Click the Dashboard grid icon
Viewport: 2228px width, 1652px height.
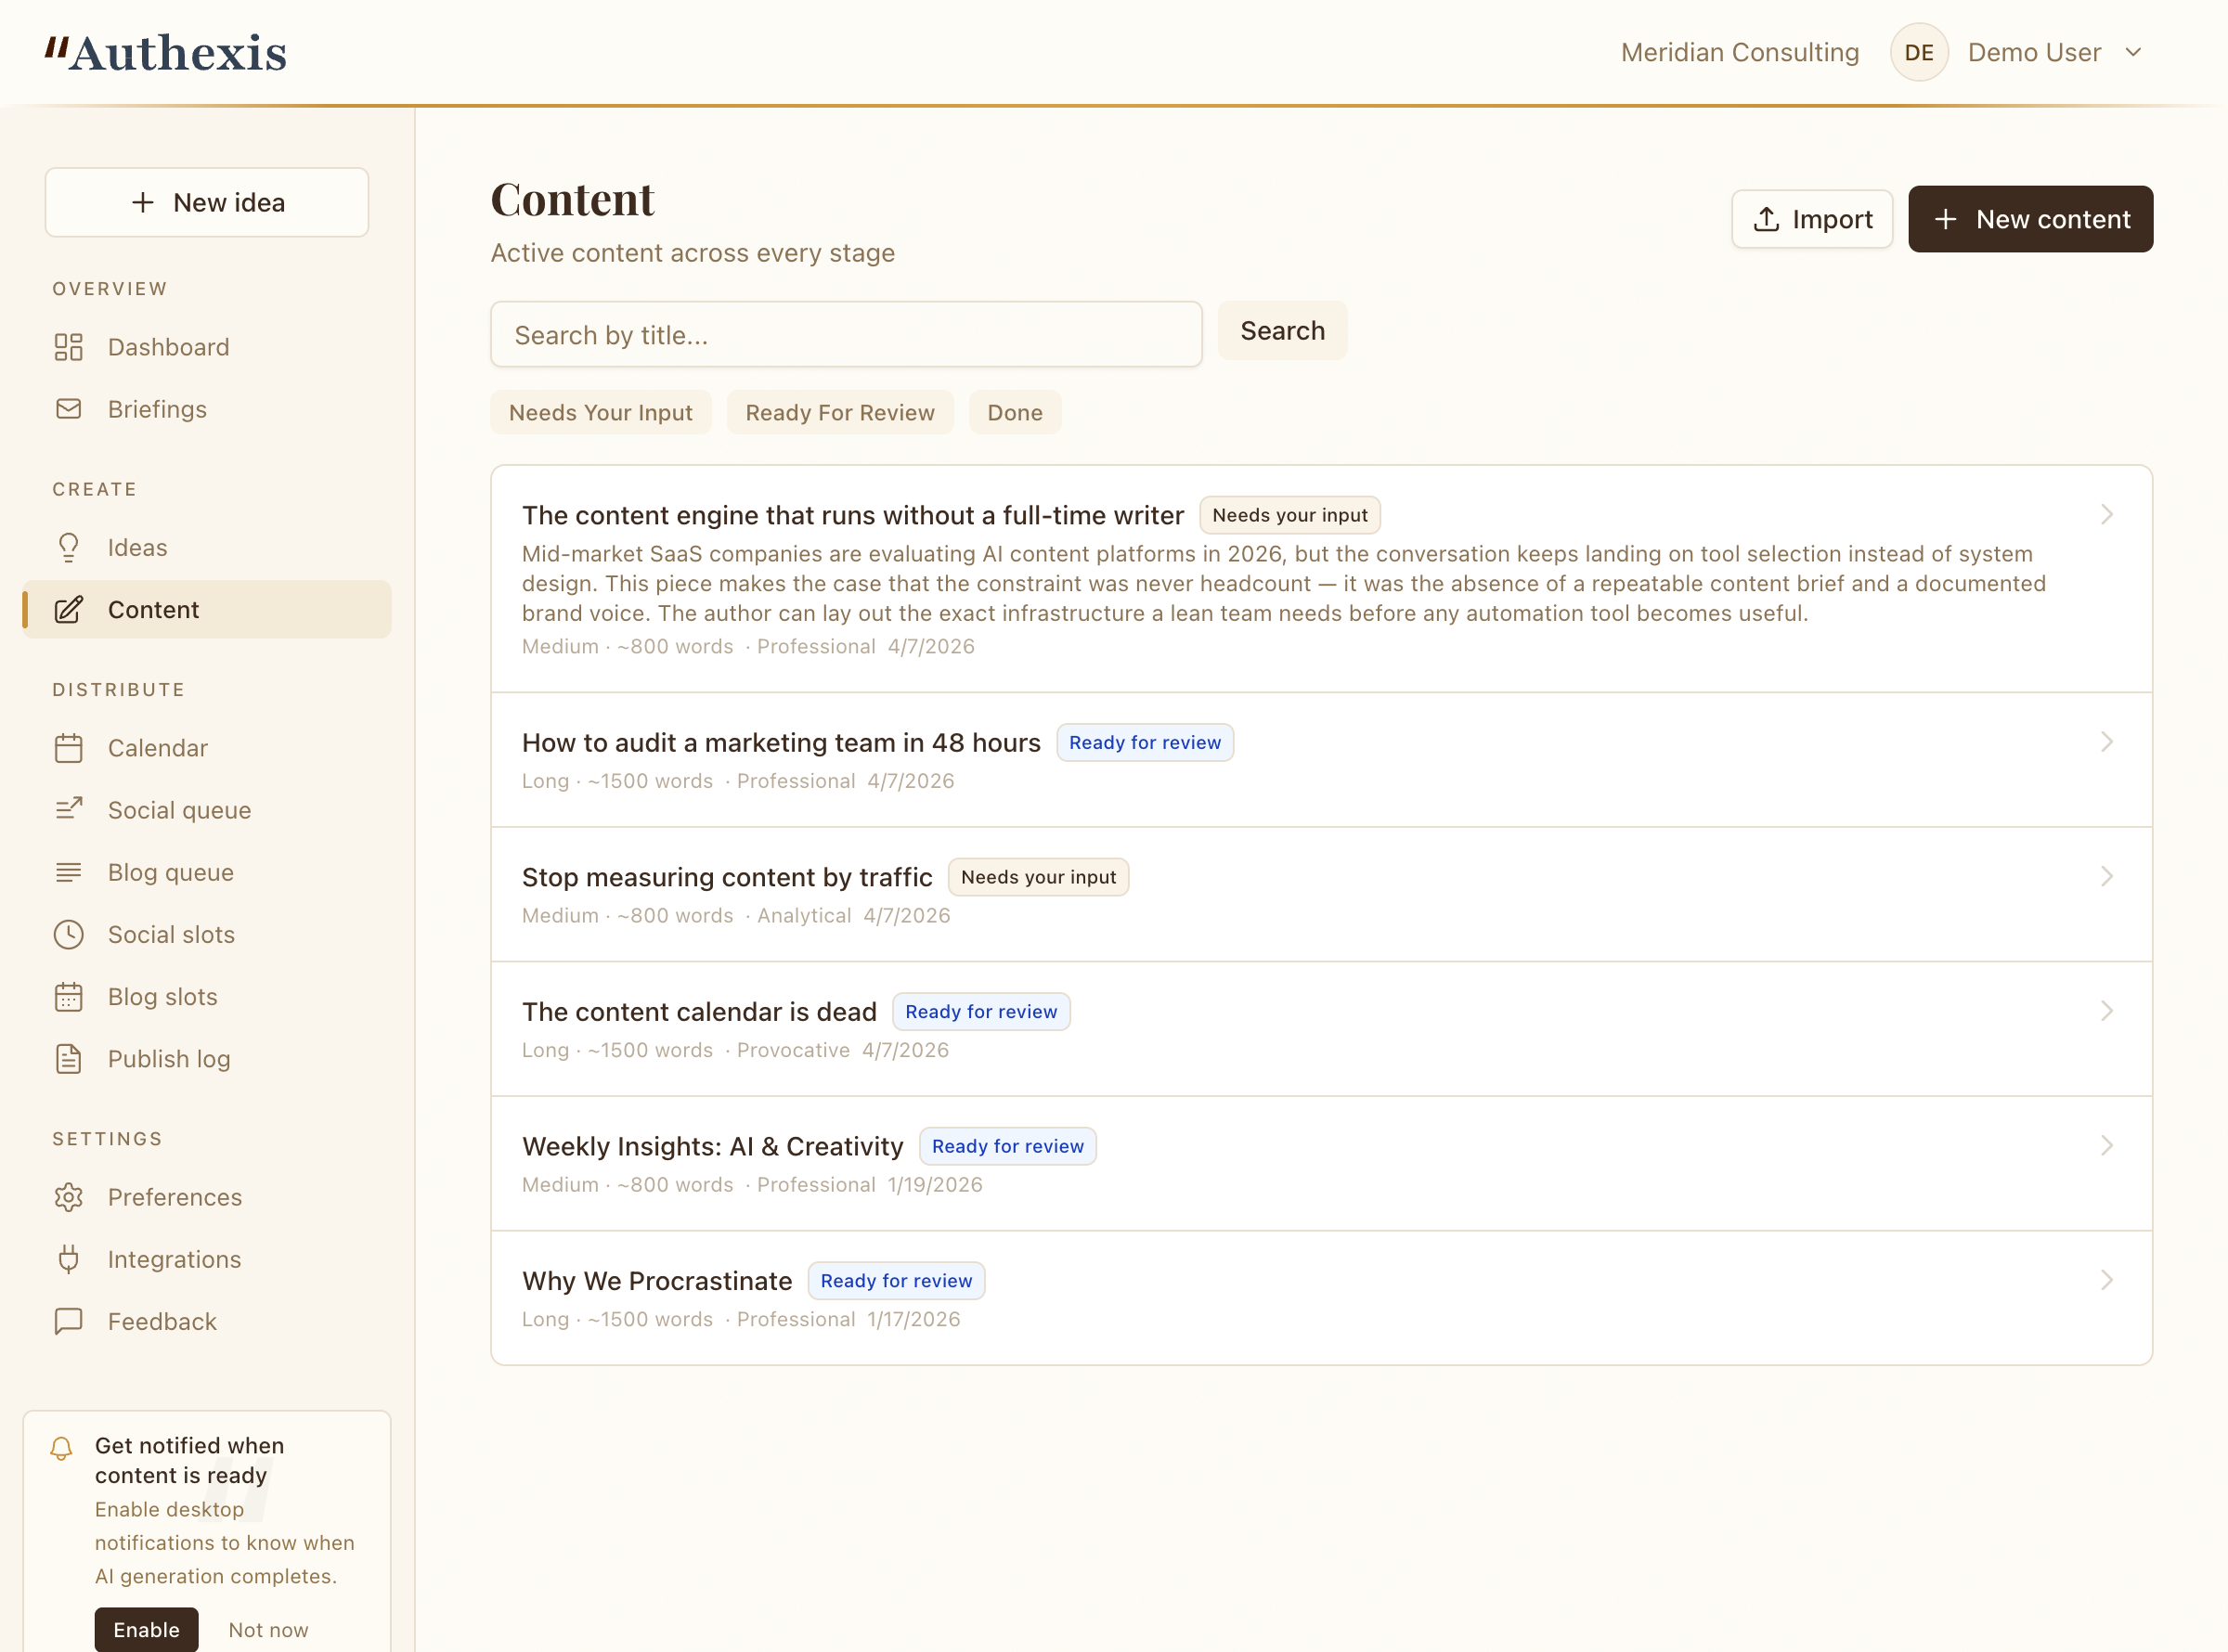tap(68, 347)
